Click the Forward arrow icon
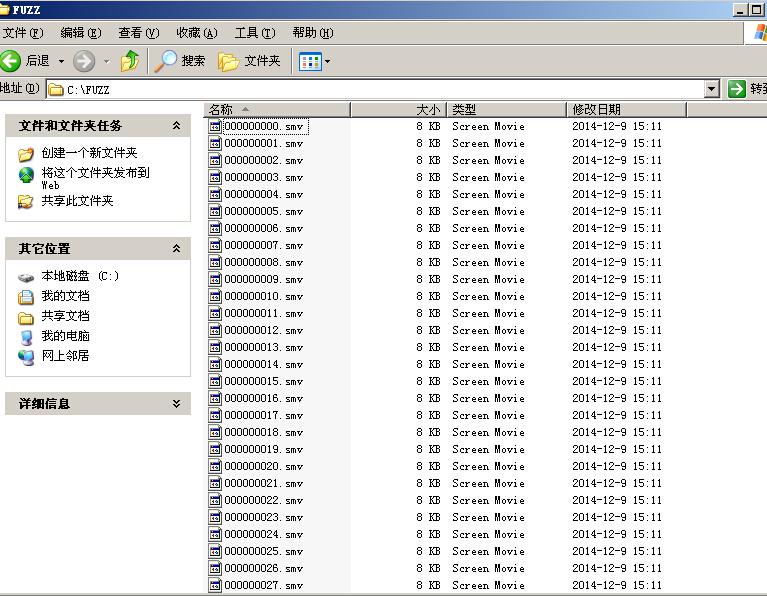The width and height of the screenshot is (767, 596). coord(84,61)
